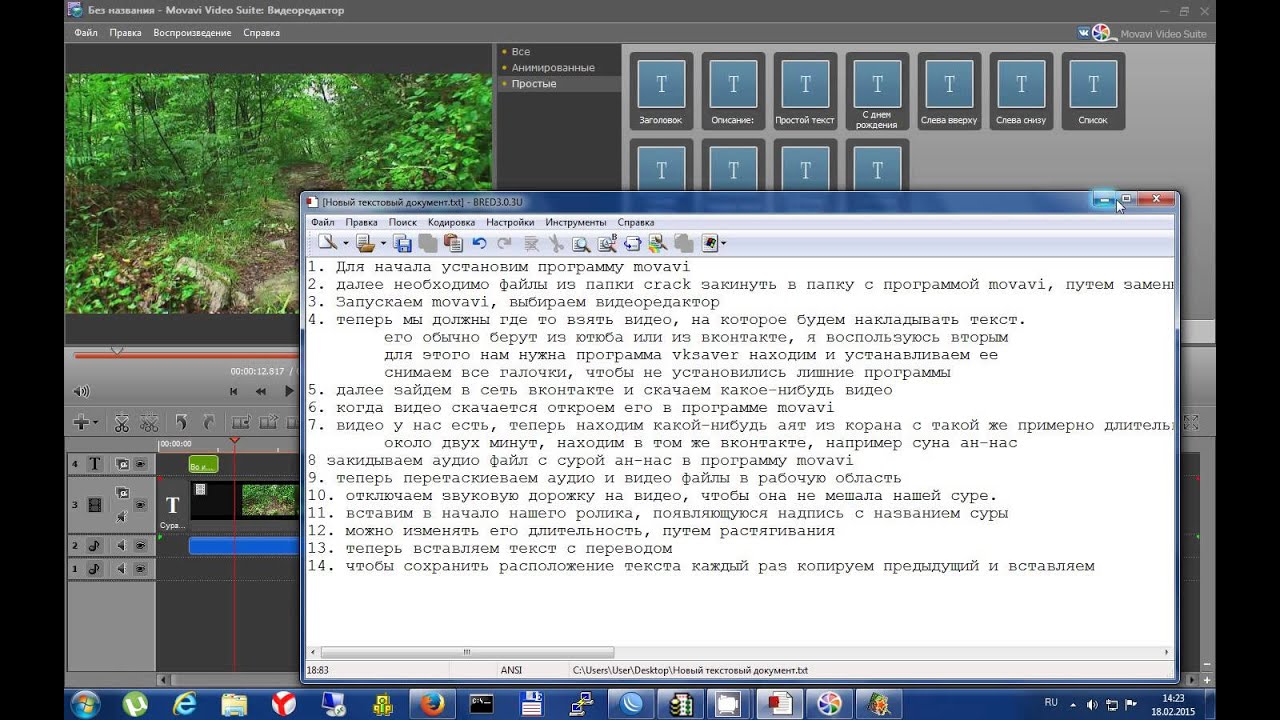Open Movavi Воспроизведение menu

(x=192, y=33)
